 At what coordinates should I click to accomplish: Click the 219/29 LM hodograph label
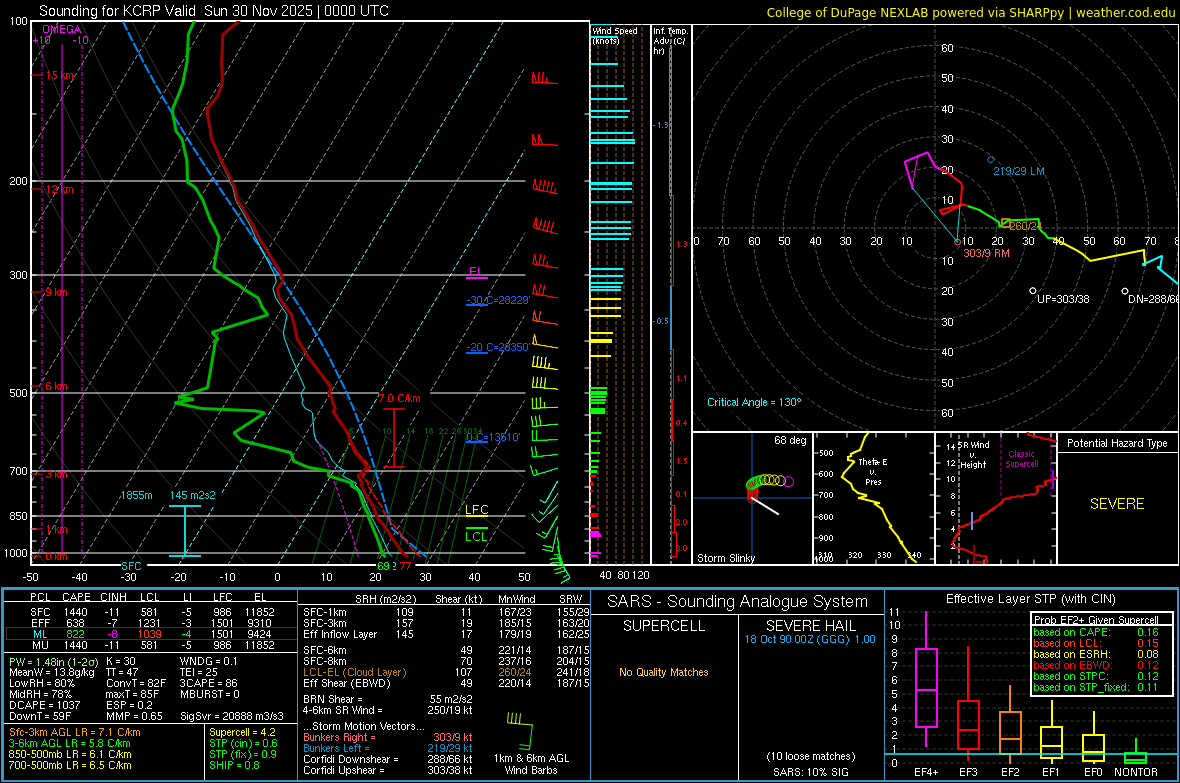[x=1019, y=171]
